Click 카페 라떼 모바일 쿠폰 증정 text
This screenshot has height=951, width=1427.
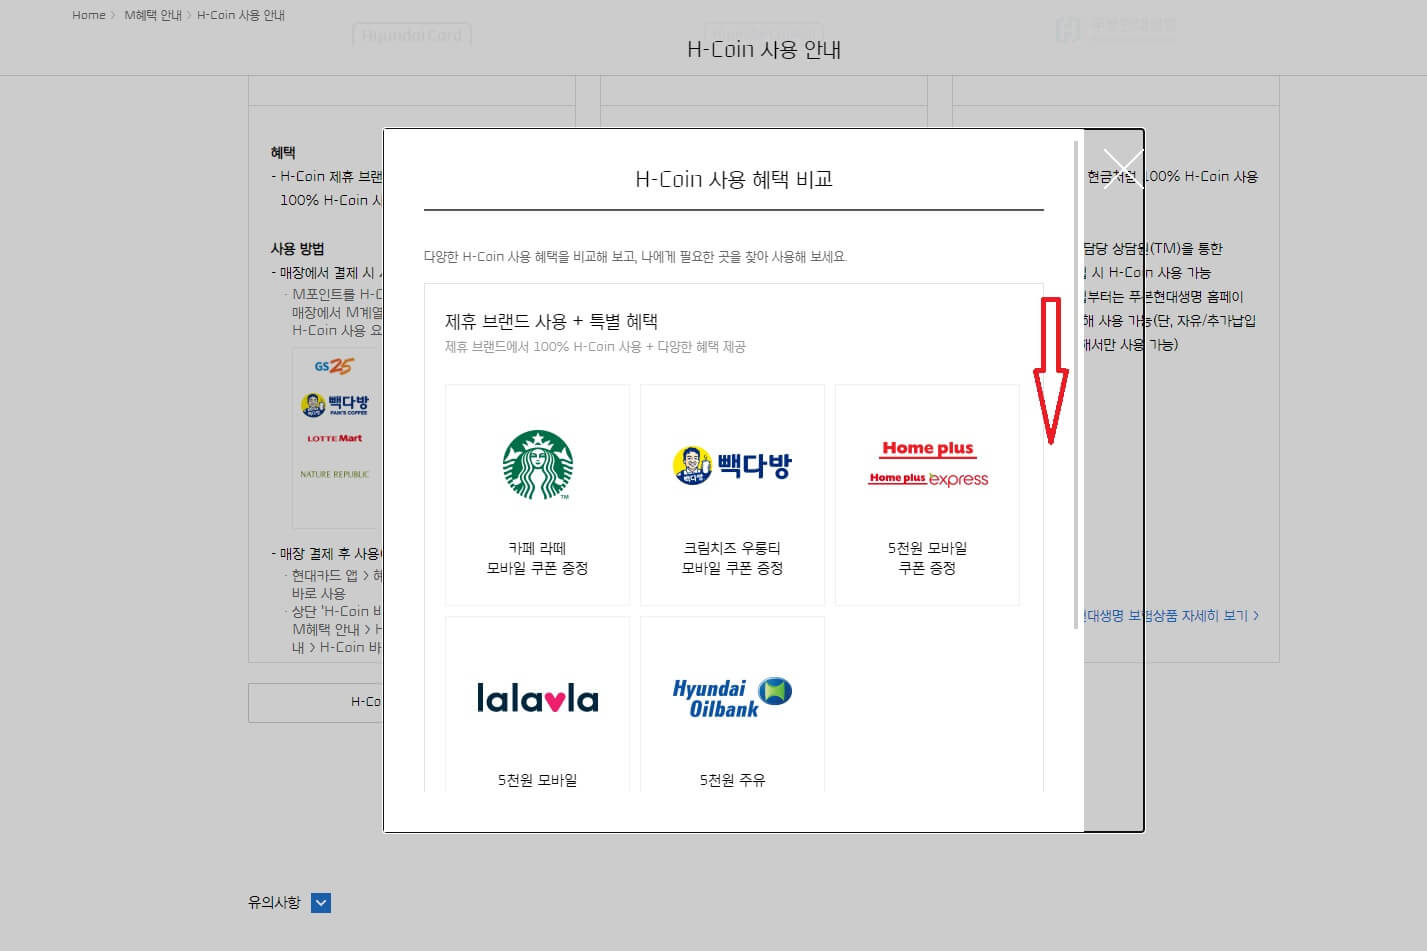pos(537,558)
